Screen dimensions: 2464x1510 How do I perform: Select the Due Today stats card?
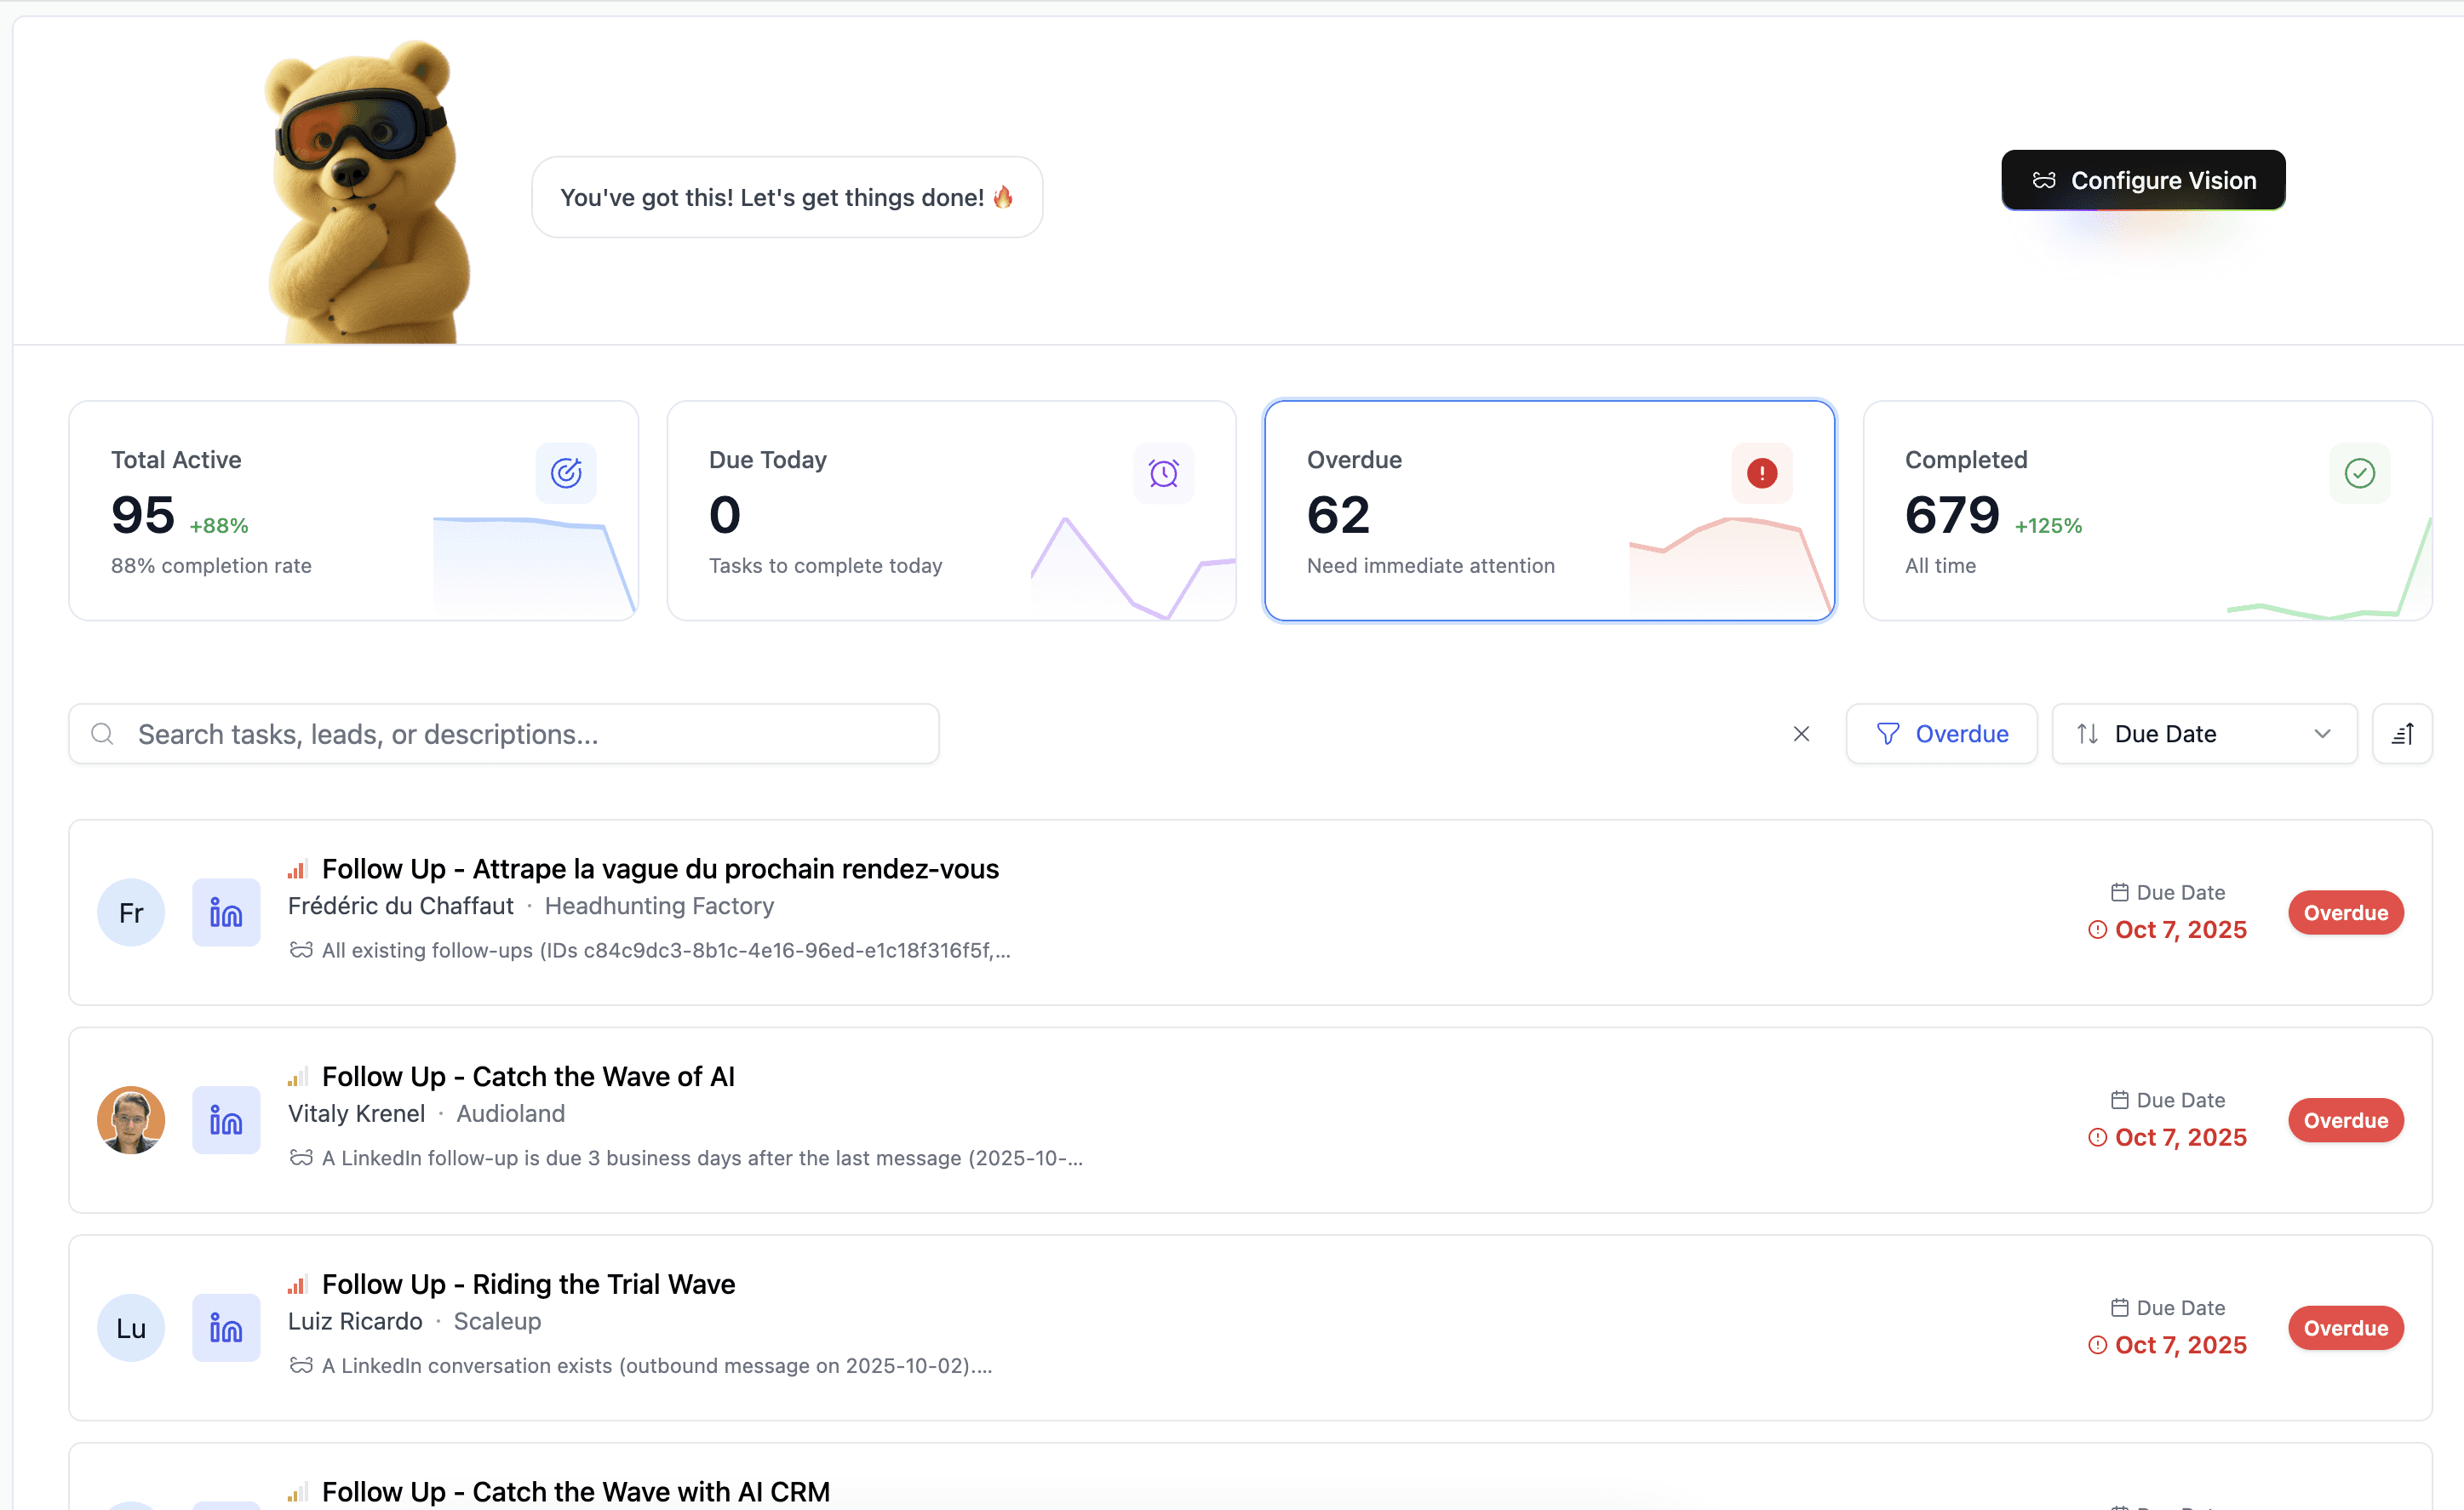[951, 511]
